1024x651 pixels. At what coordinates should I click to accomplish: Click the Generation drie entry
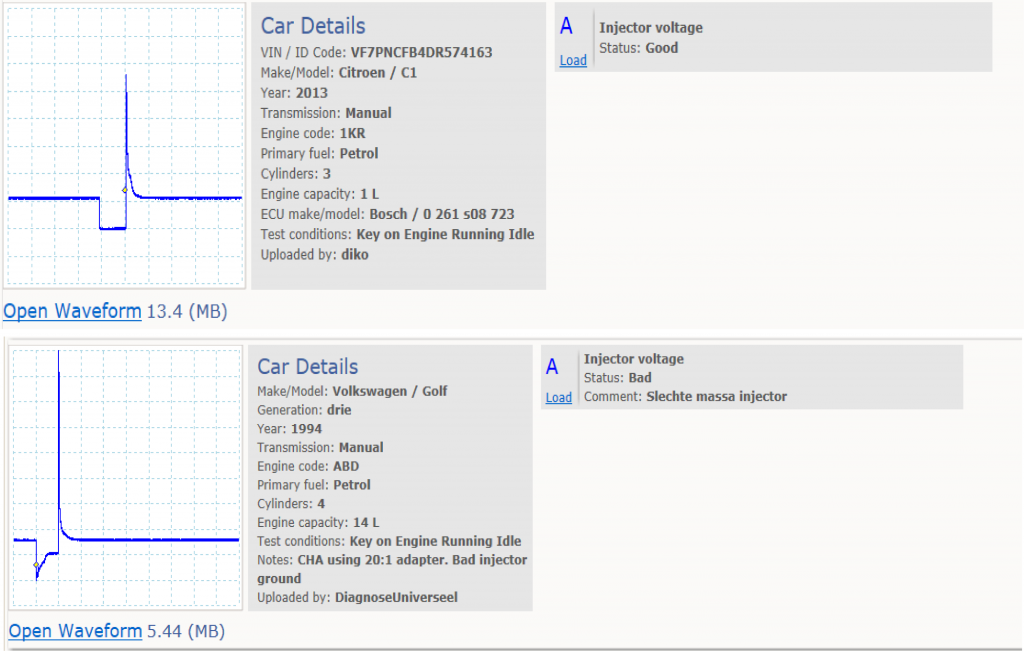pyautogui.click(x=304, y=410)
